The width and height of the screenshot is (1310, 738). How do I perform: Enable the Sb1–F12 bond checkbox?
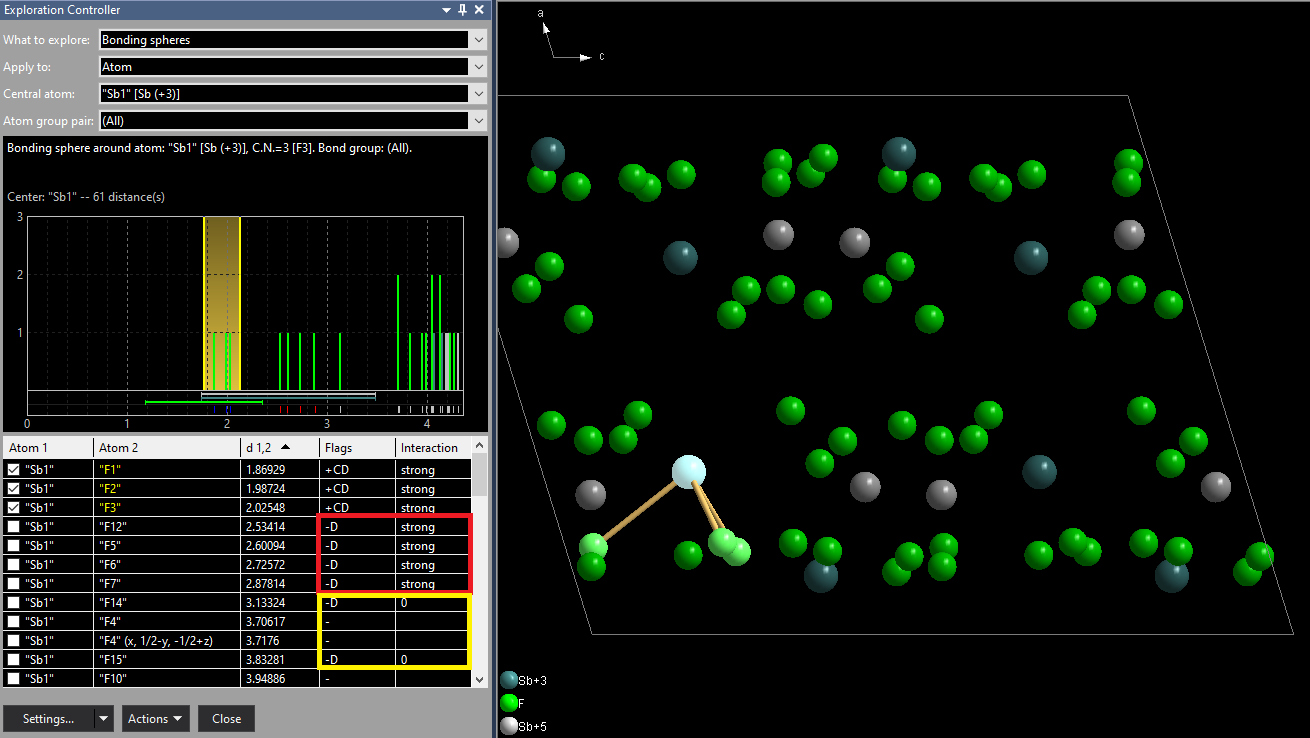coord(13,527)
